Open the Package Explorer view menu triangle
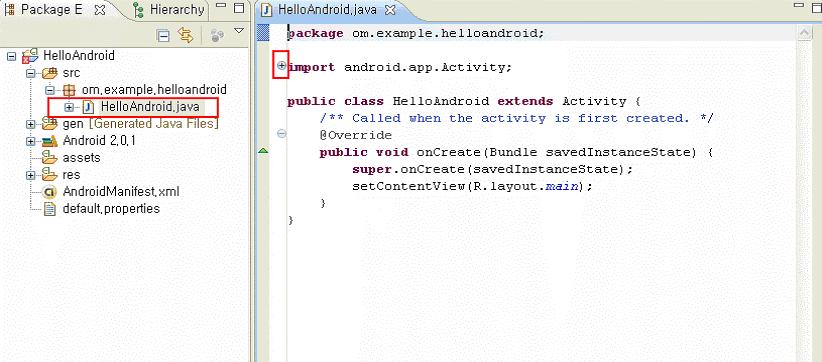This screenshot has width=822, height=362. [239, 31]
